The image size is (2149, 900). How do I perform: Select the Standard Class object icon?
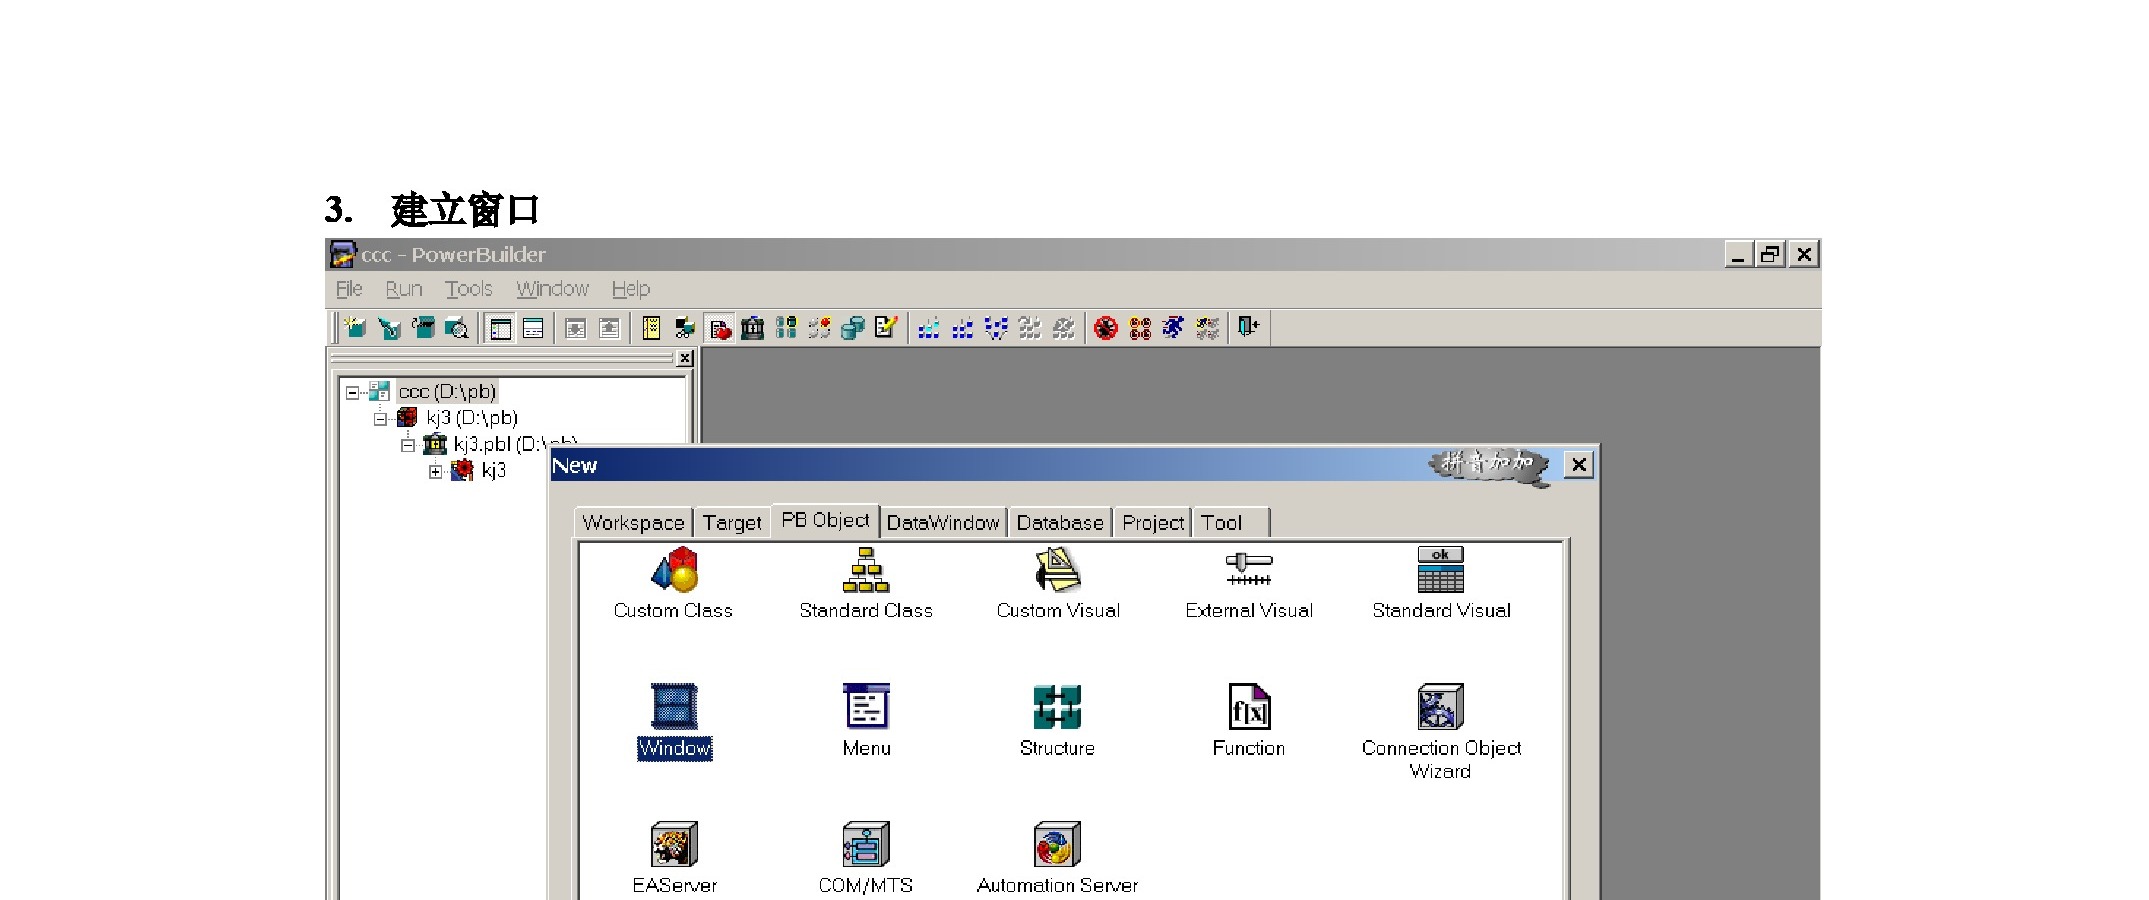[866, 570]
